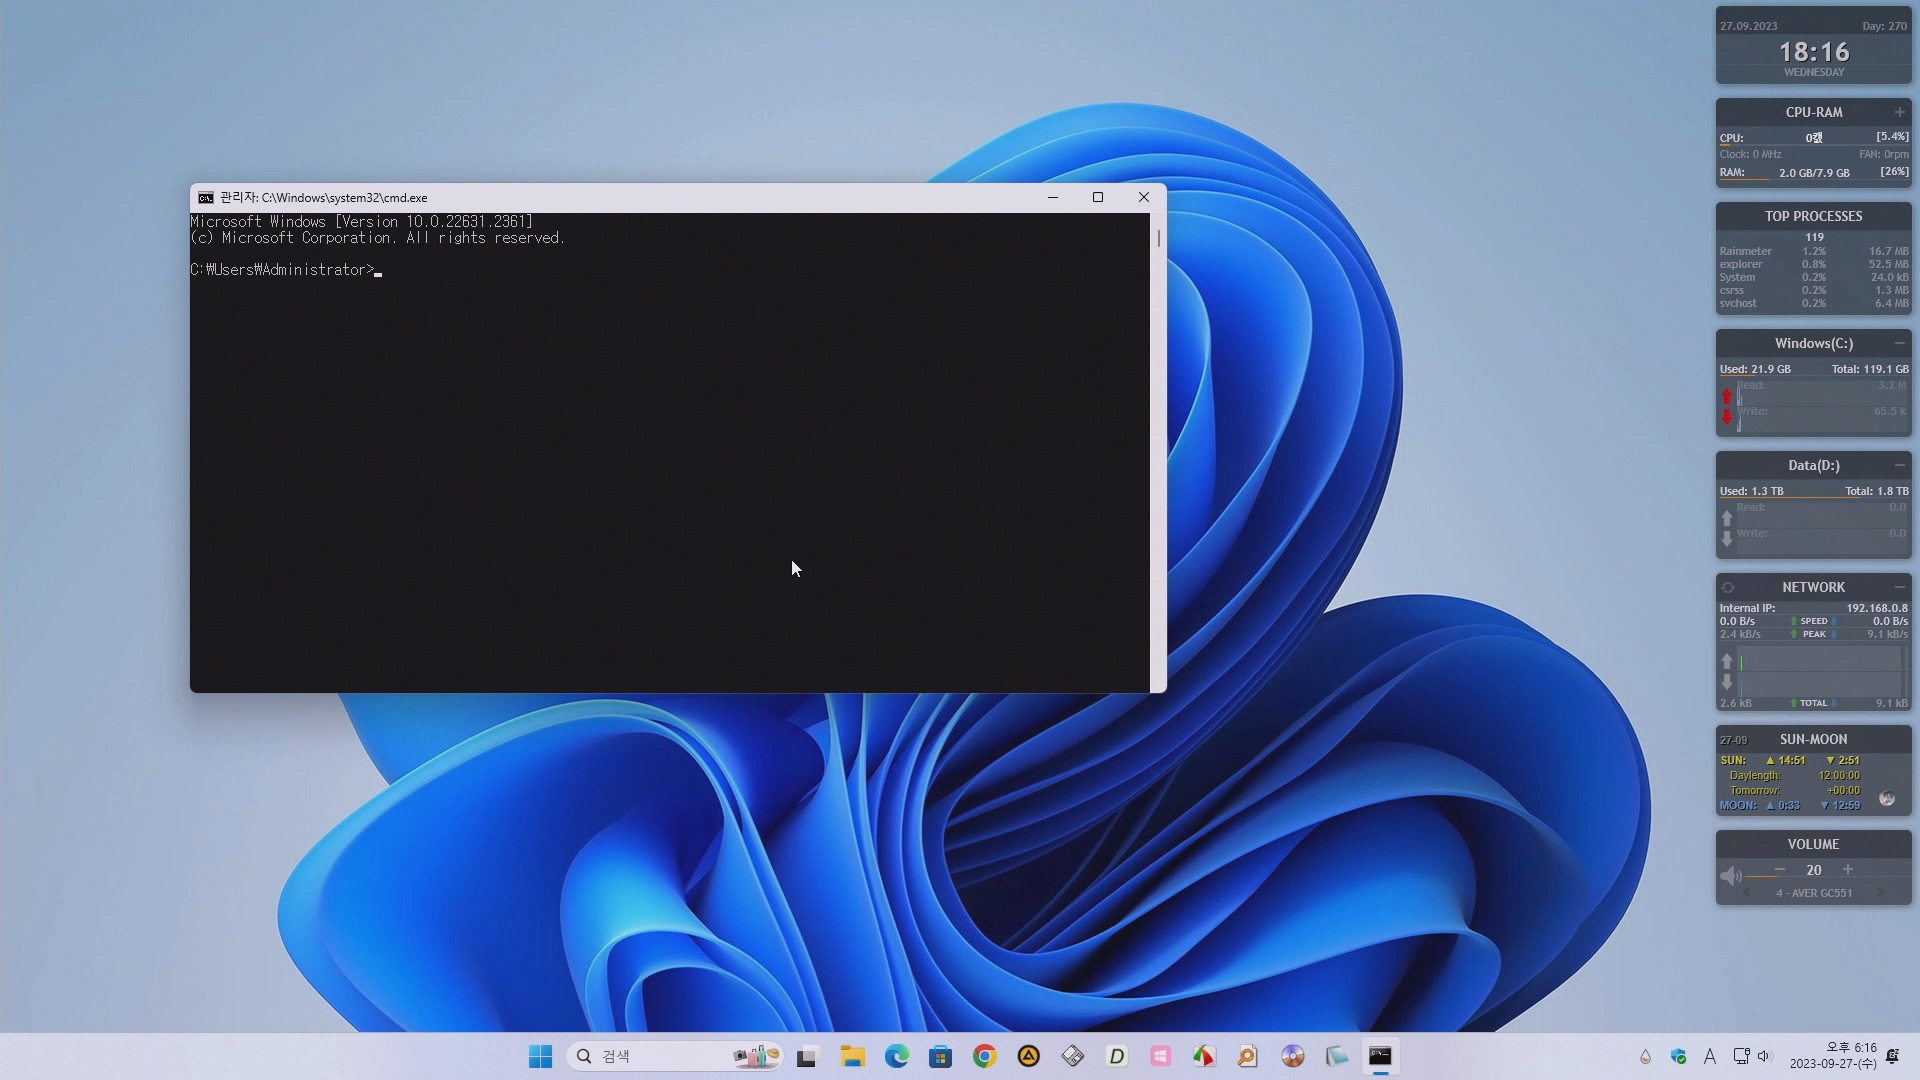The height and width of the screenshot is (1080, 1920).
Task: Open the disc icon in taskbar
Action: (1292, 1056)
